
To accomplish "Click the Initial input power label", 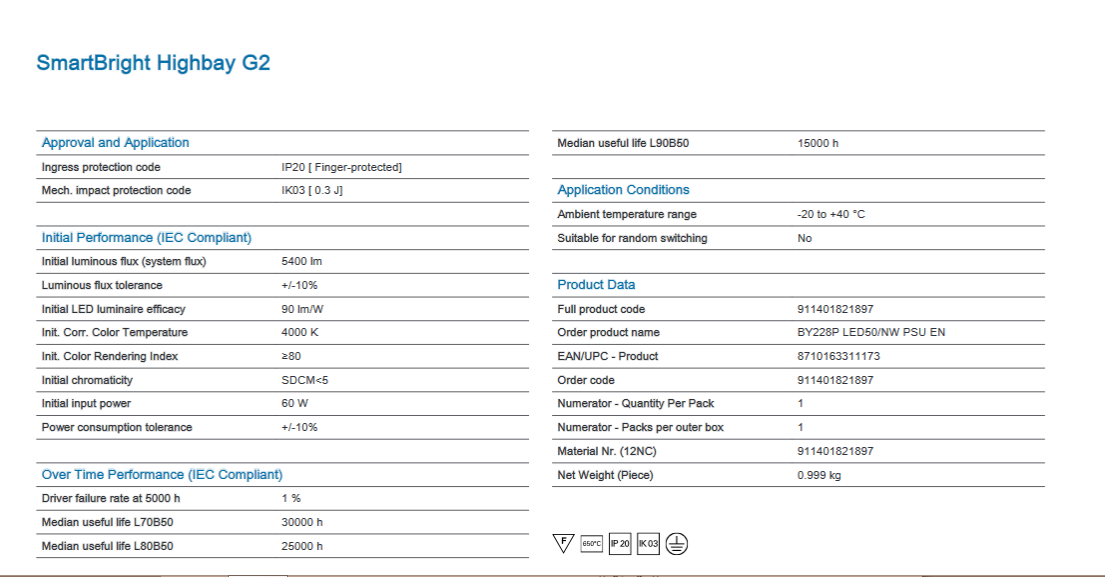I will tap(86, 404).
